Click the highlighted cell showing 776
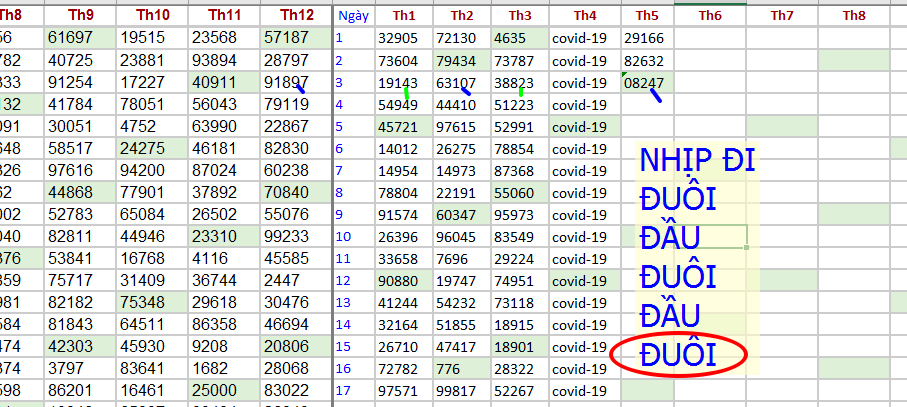Viewport: 907px width, 407px height. pos(462,368)
